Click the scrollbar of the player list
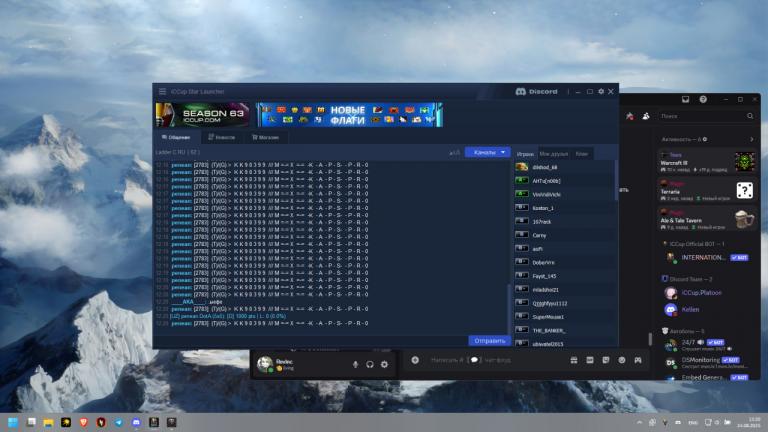This screenshot has height=432, width=768. [x=616, y=180]
